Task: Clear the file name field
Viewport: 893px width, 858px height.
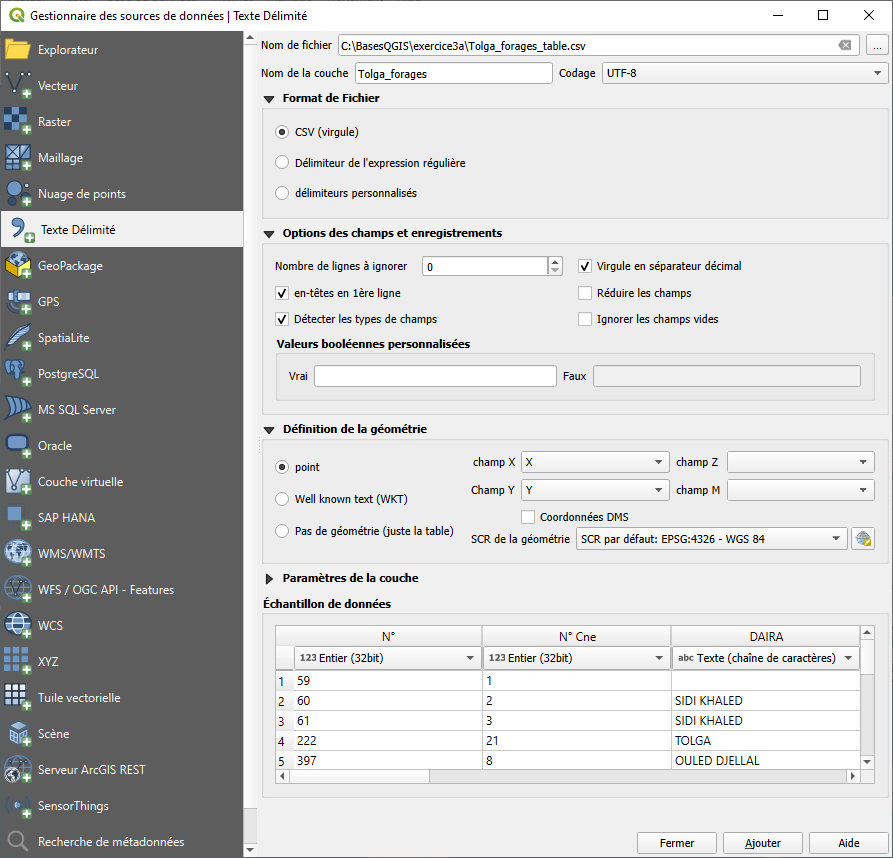Action: point(845,45)
